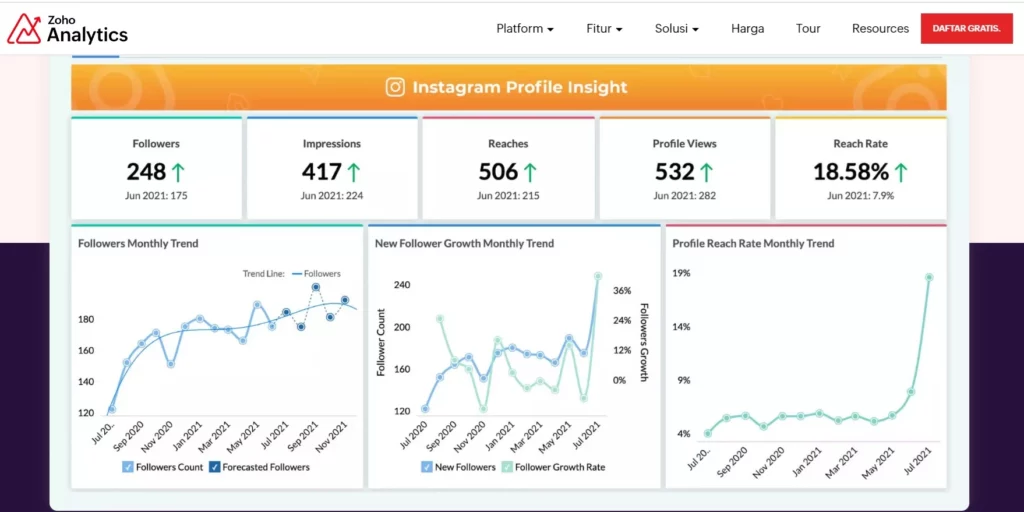
Task: Click the Instagram Profile Insight heading
Action: click(520, 88)
